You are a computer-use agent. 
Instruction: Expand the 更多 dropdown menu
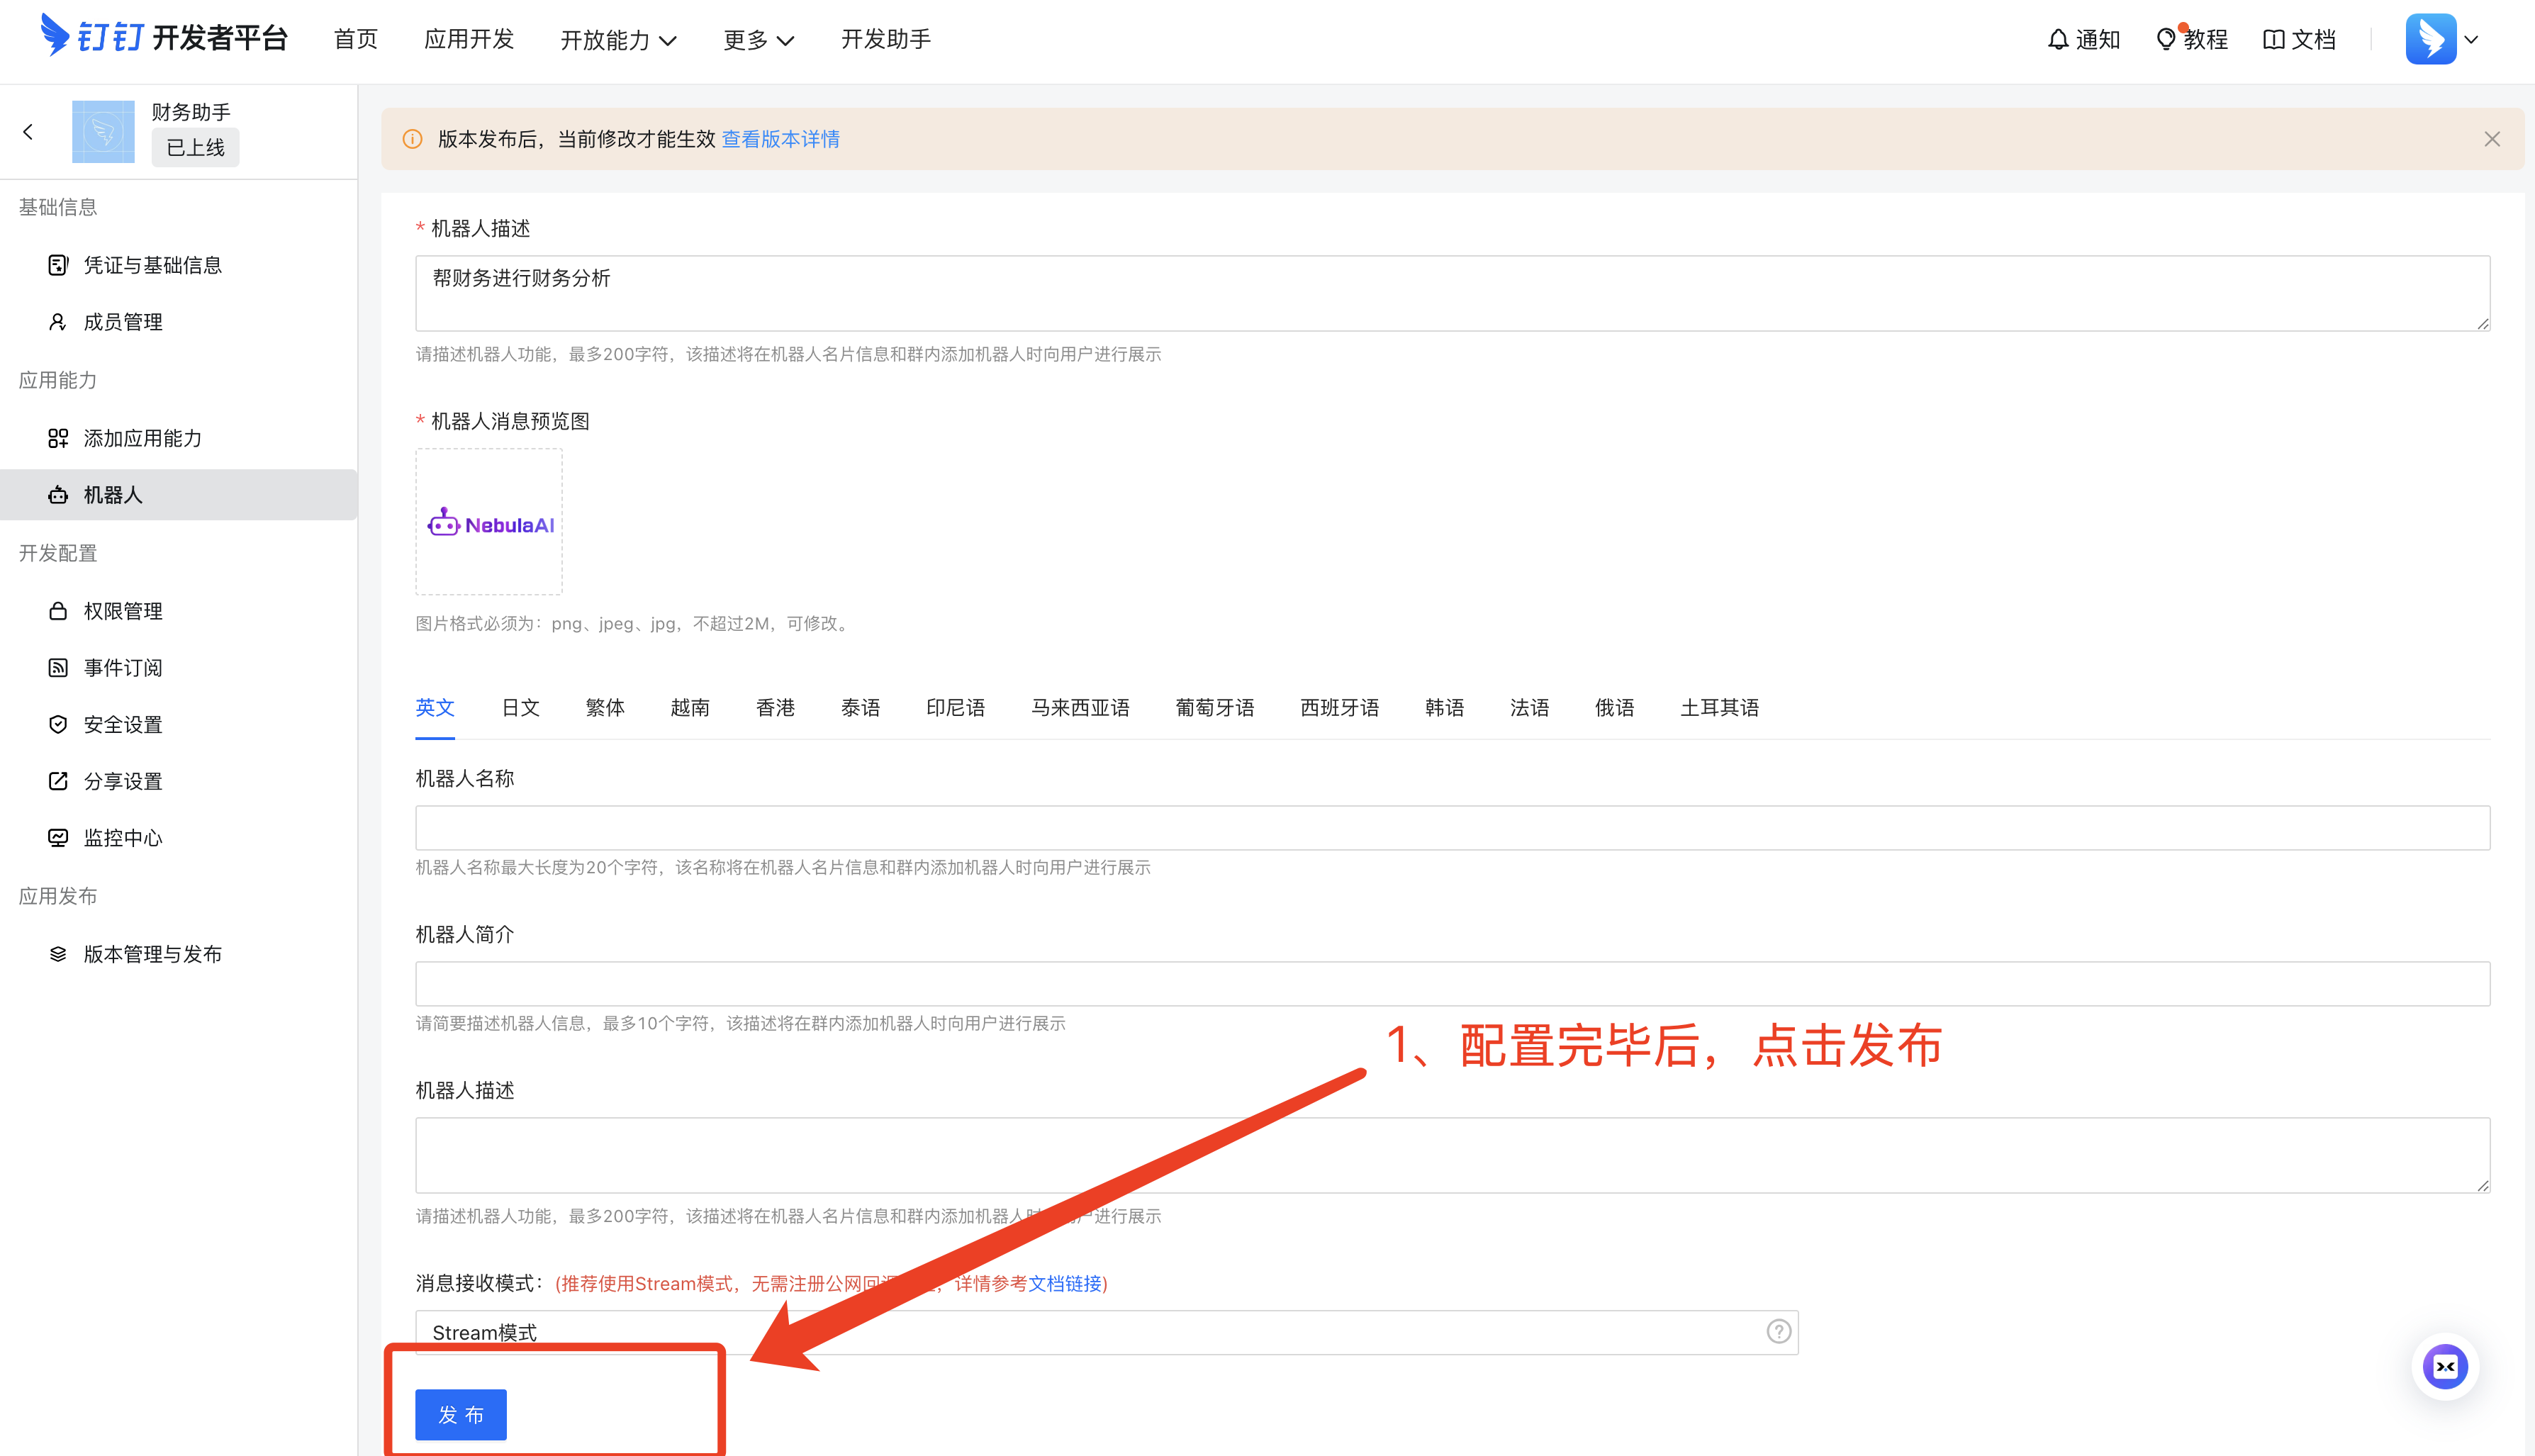(758, 40)
